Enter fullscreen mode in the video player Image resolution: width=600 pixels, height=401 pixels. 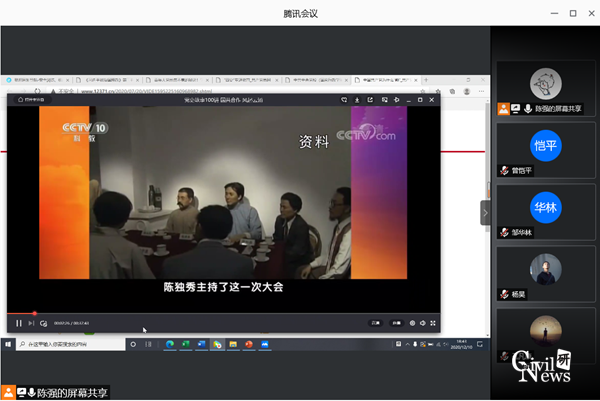click(434, 323)
